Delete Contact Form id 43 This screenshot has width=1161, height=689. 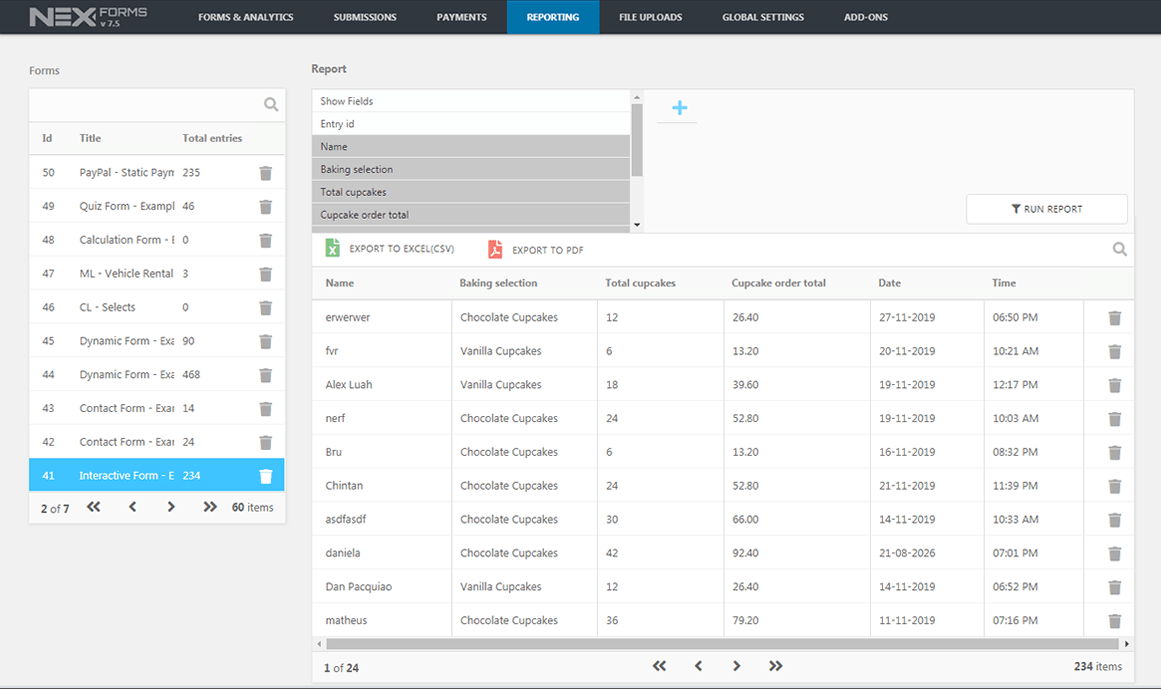tap(266, 409)
